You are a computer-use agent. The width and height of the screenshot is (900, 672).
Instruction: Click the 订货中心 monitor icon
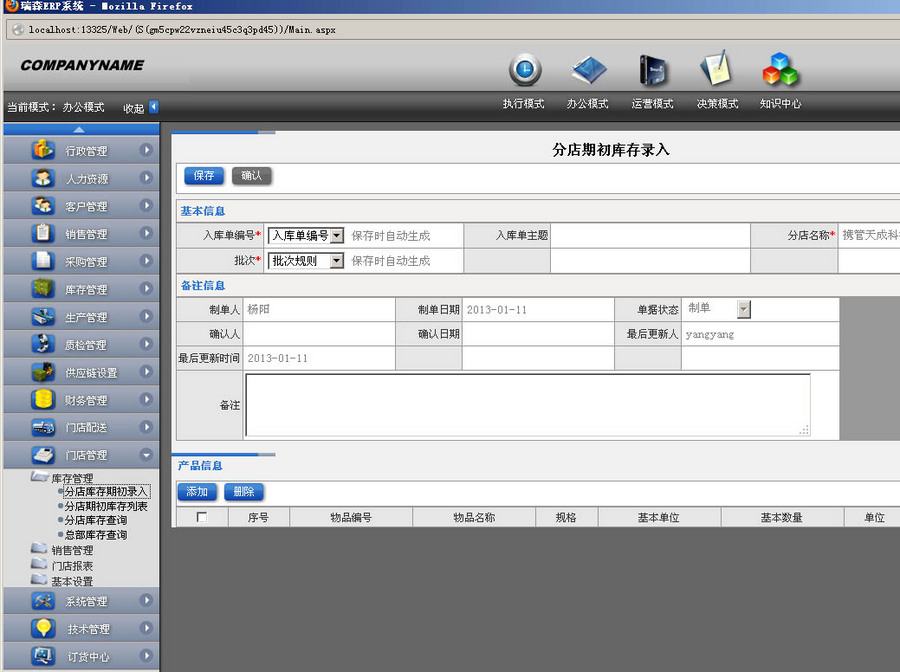click(43, 656)
